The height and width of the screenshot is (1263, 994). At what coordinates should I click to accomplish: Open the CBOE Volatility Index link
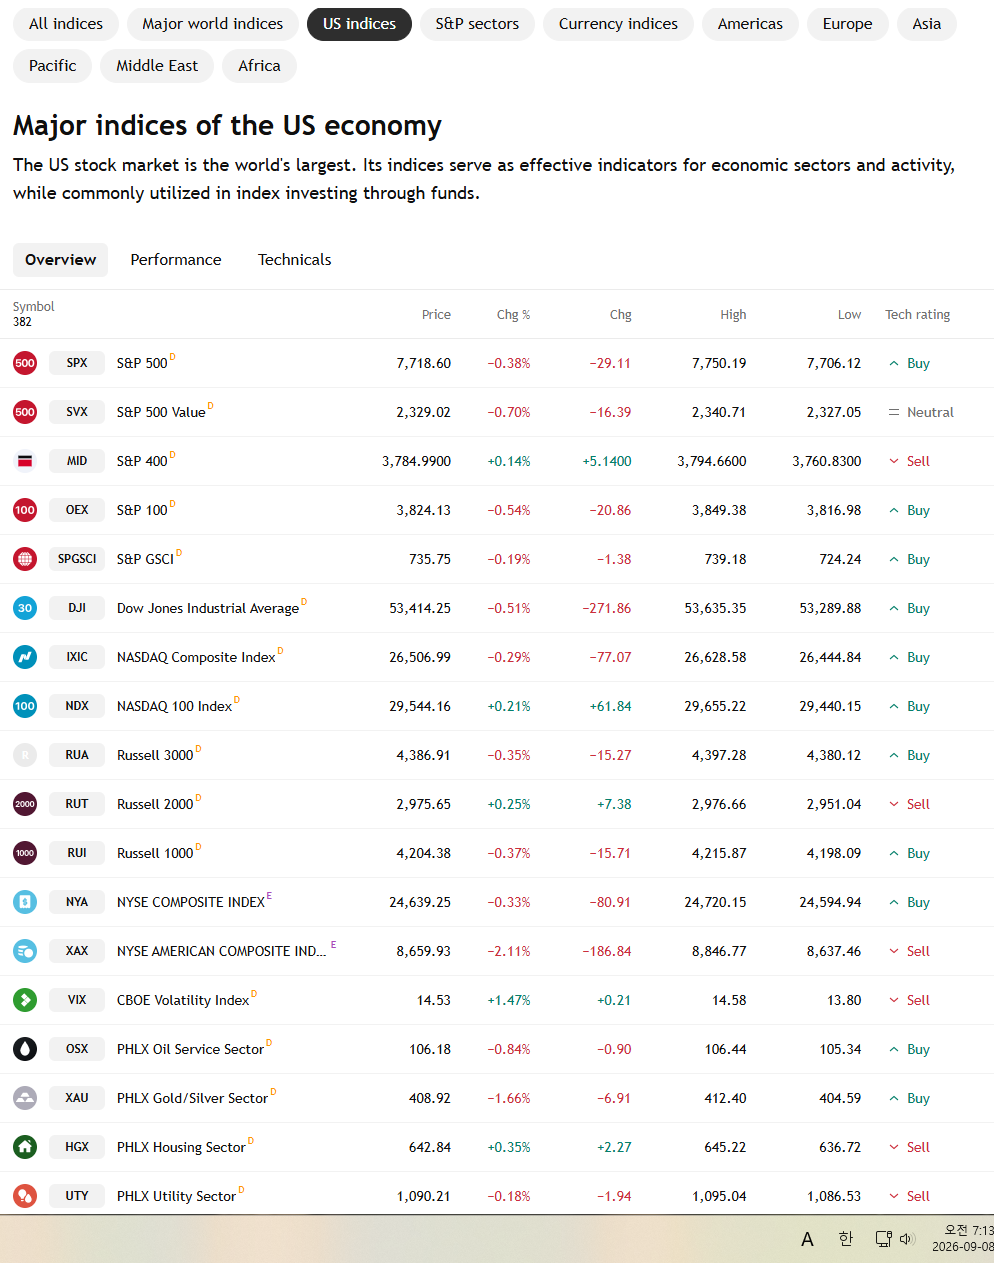tap(183, 1000)
